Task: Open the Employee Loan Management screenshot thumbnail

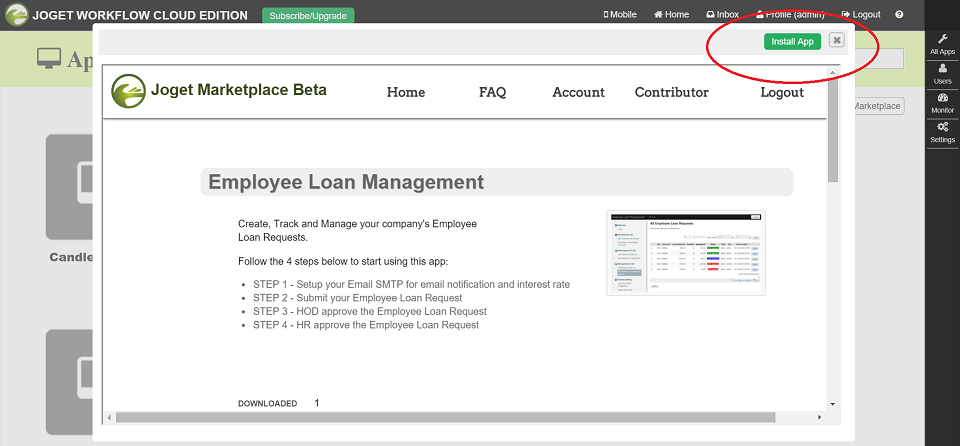Action: pos(686,253)
